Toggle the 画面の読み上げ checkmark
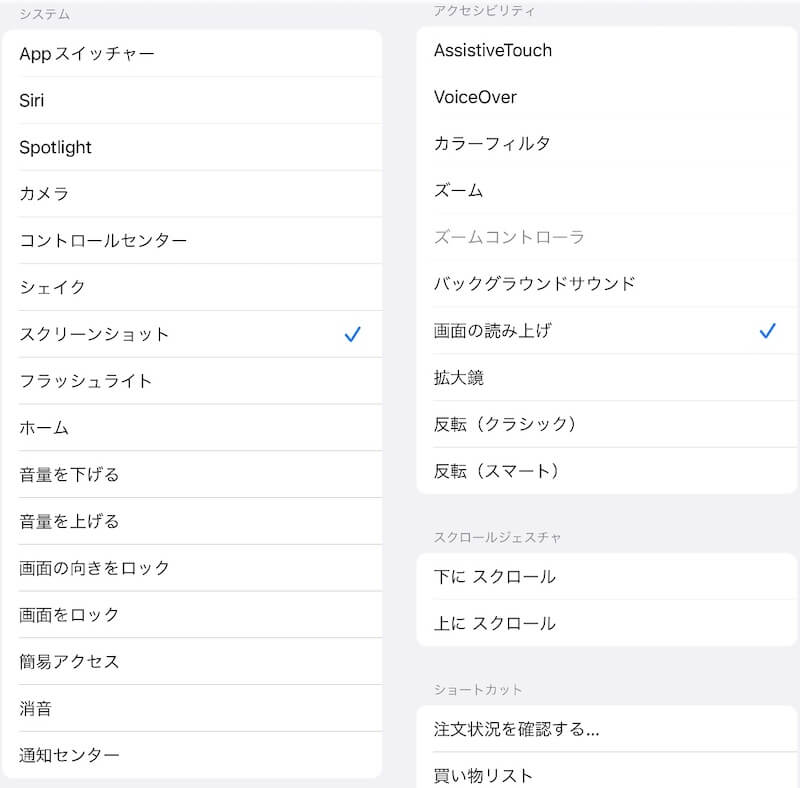This screenshot has width=800, height=788. point(767,331)
